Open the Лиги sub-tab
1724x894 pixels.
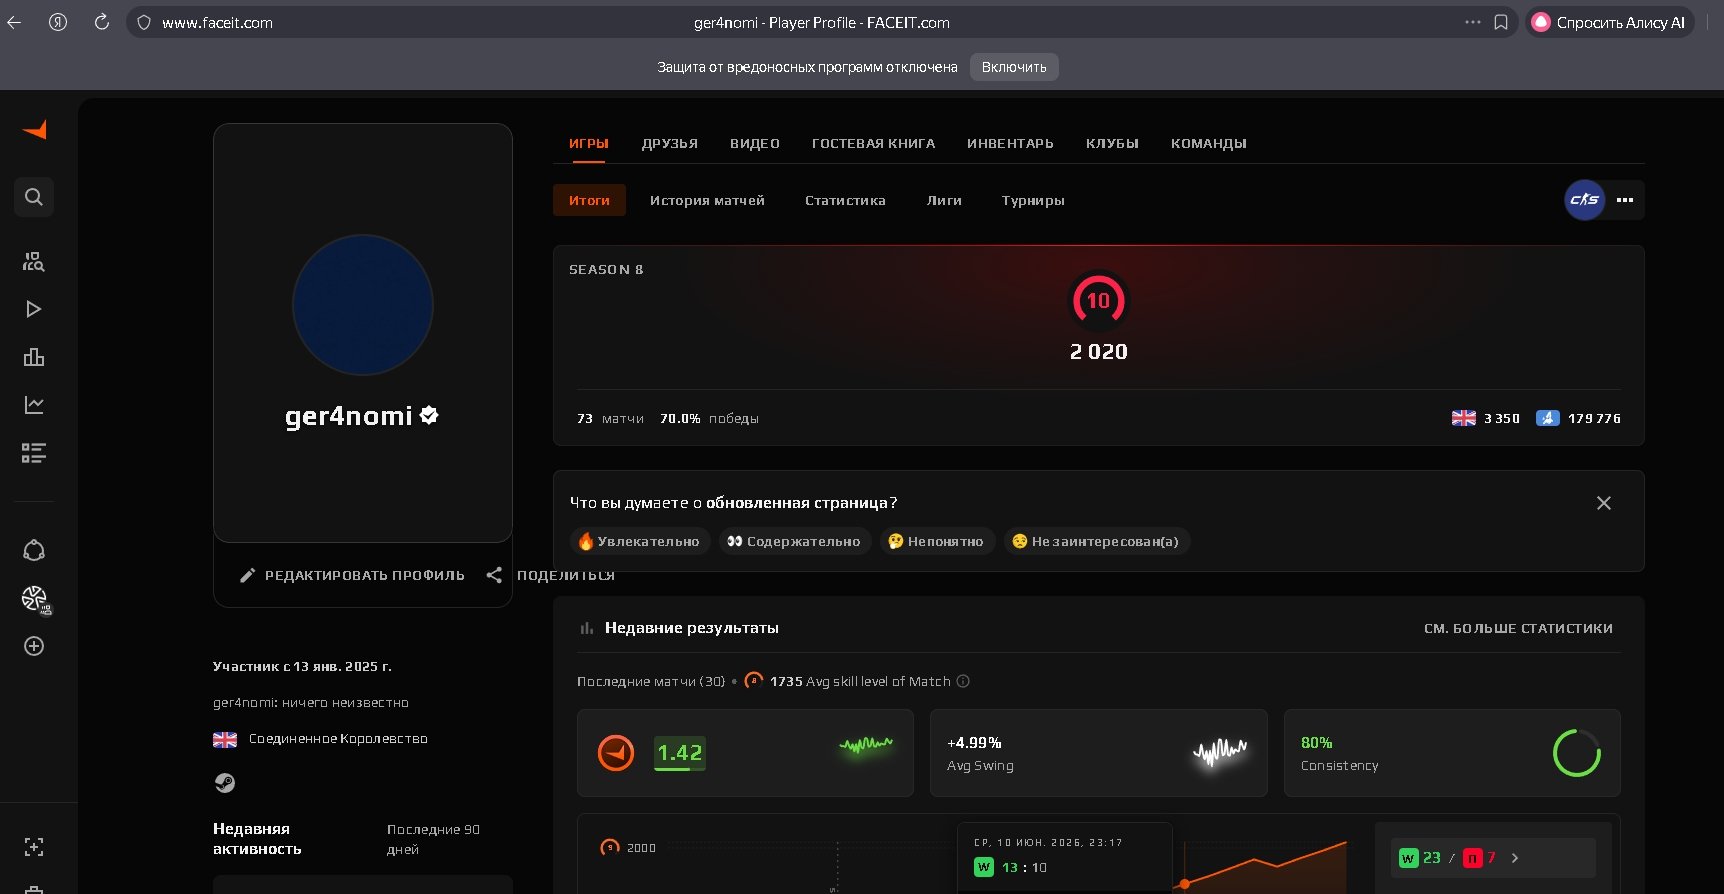tap(944, 200)
